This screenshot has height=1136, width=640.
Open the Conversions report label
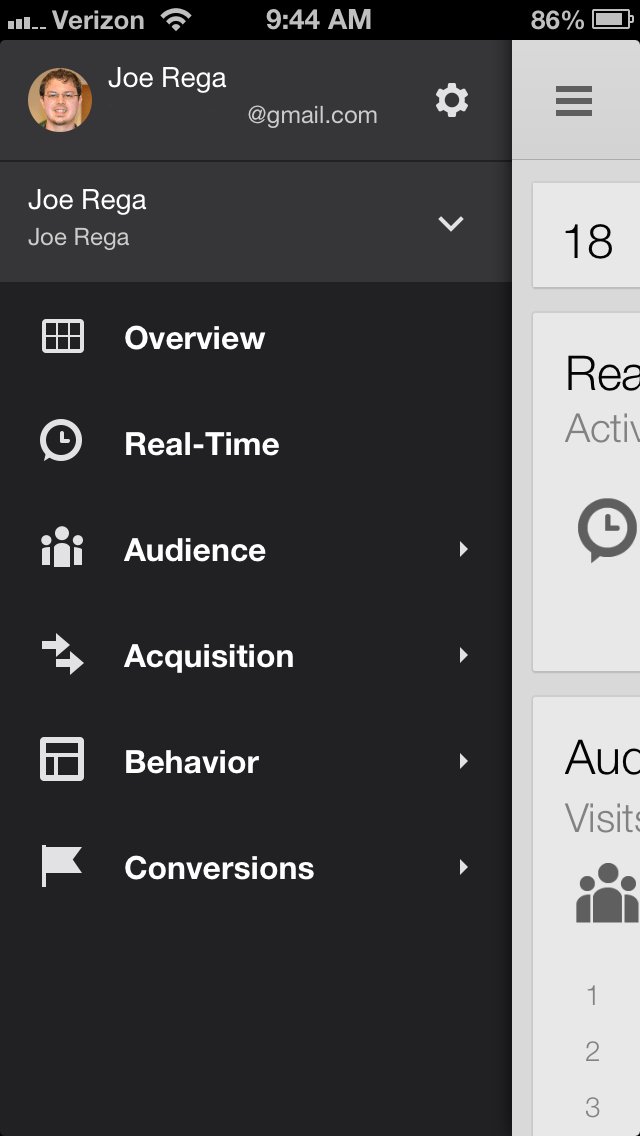coord(219,868)
